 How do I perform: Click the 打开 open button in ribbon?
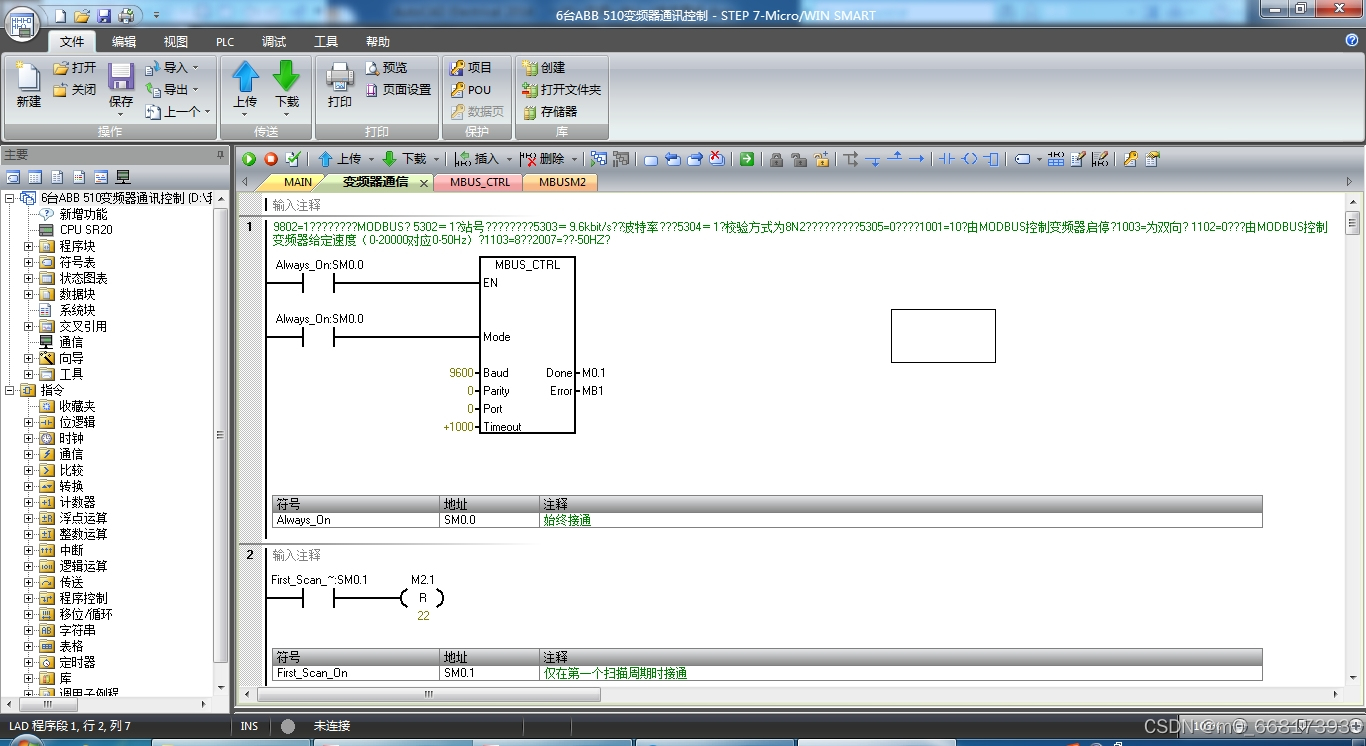pyautogui.click(x=75, y=67)
